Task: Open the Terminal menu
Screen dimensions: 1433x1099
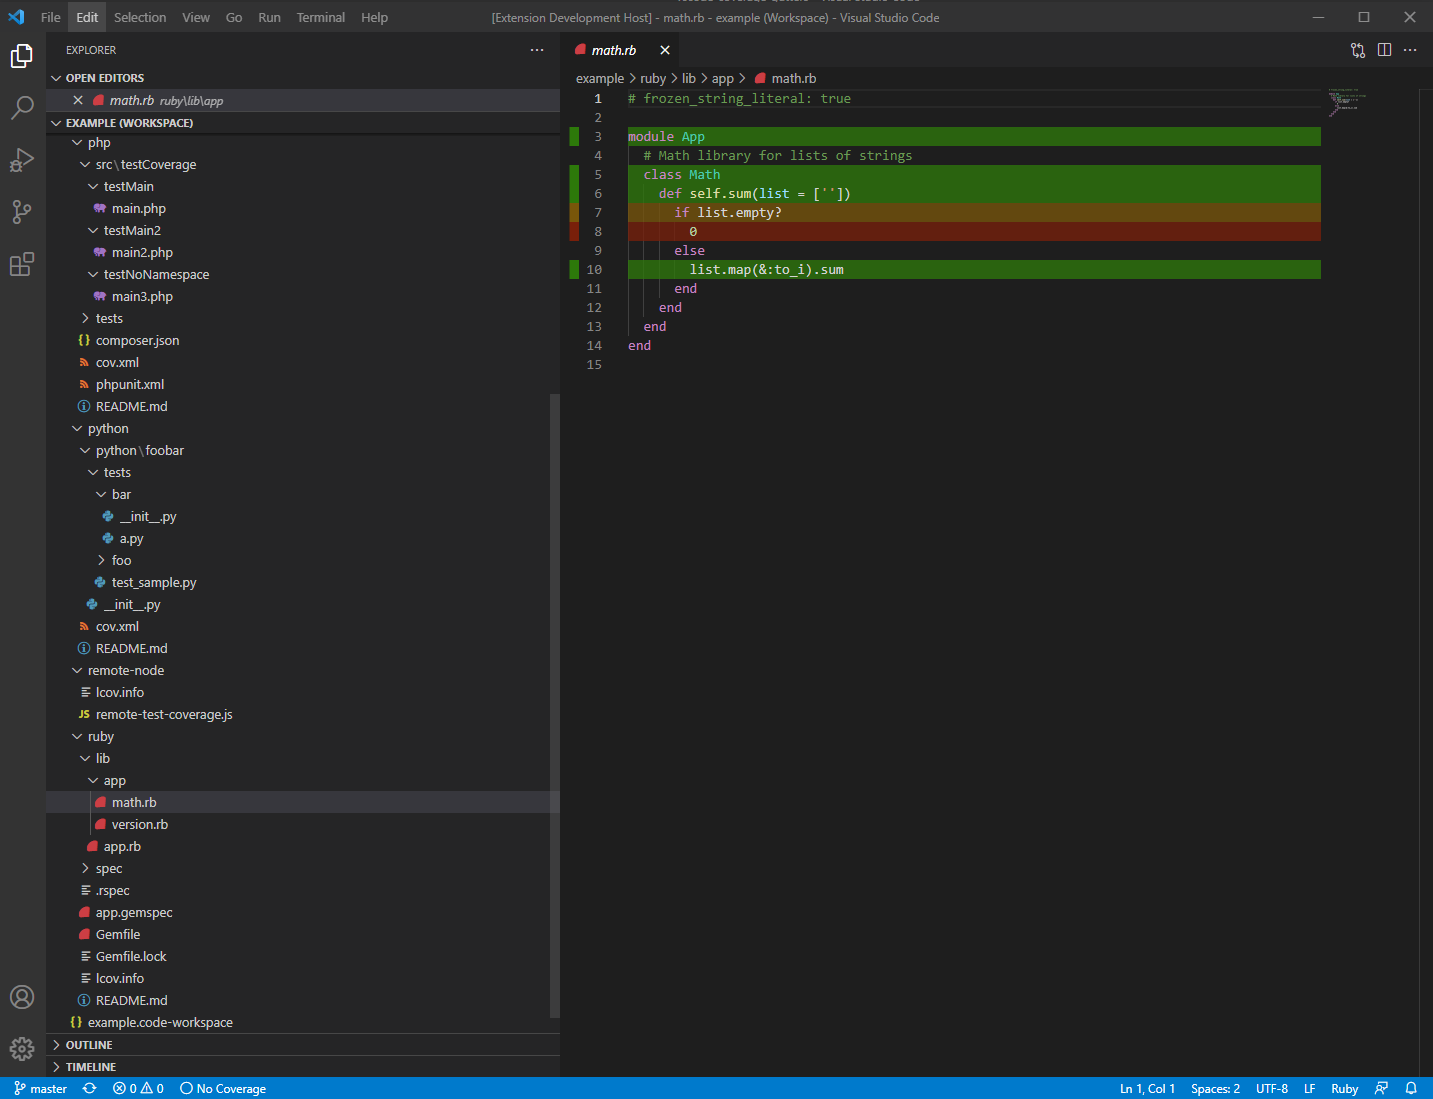Action: pos(320,17)
